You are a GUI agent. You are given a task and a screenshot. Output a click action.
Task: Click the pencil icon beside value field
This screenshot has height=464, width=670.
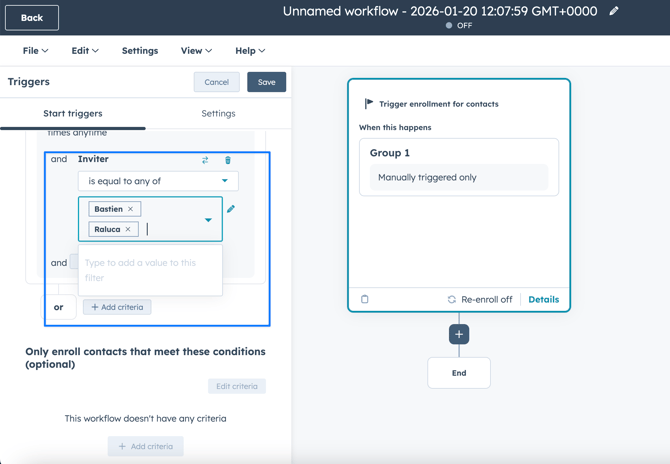point(231,209)
